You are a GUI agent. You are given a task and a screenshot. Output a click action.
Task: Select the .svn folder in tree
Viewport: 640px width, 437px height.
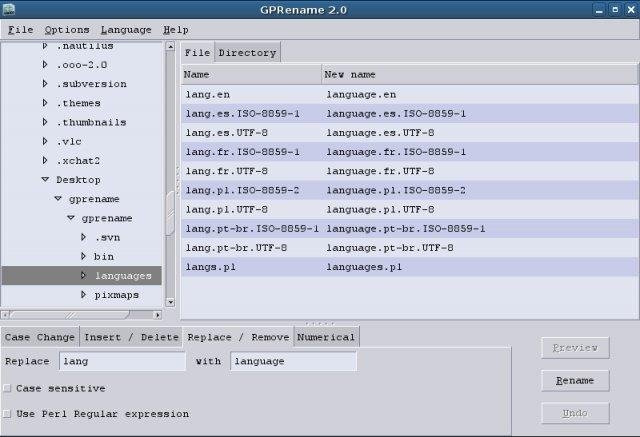pos(107,237)
